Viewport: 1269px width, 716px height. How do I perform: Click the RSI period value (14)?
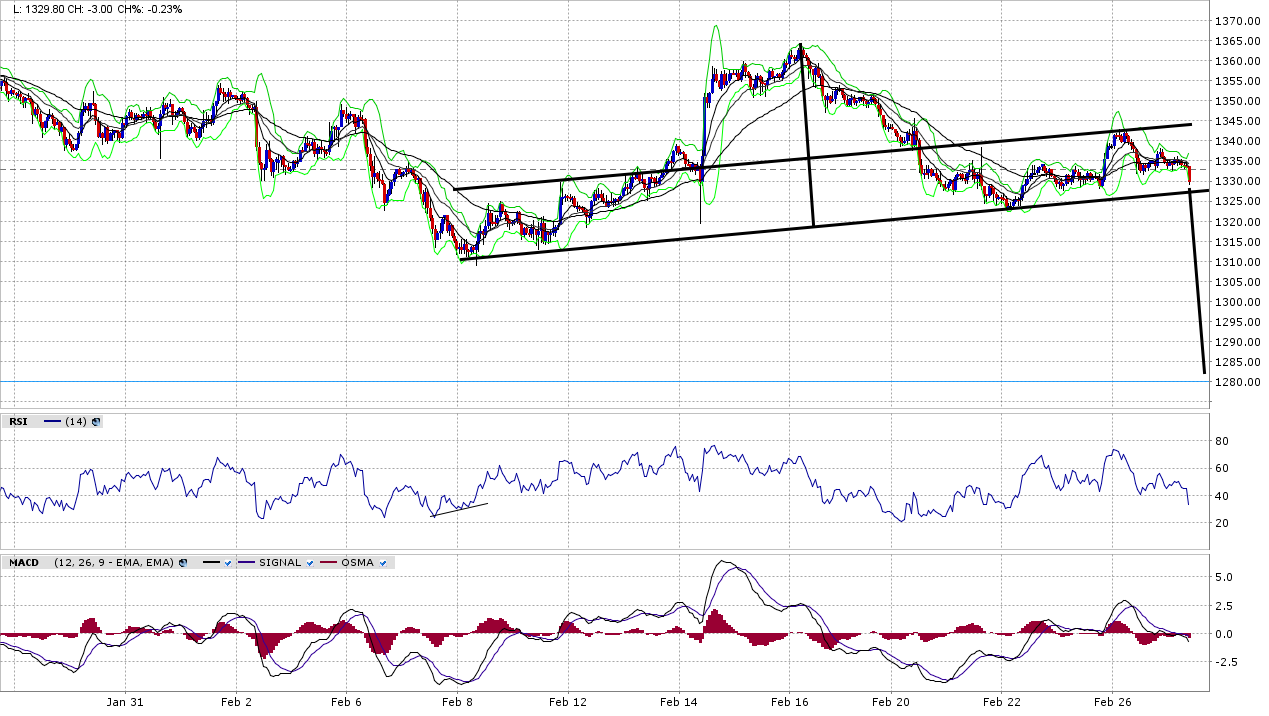[x=75, y=422]
